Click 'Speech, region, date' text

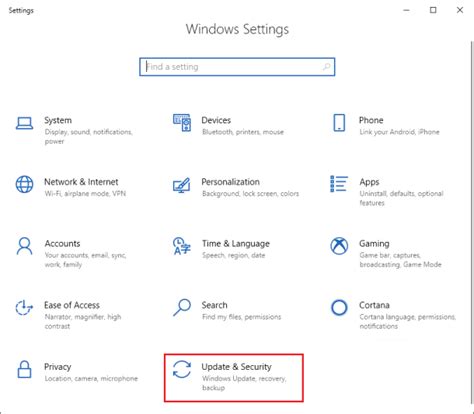point(234,255)
